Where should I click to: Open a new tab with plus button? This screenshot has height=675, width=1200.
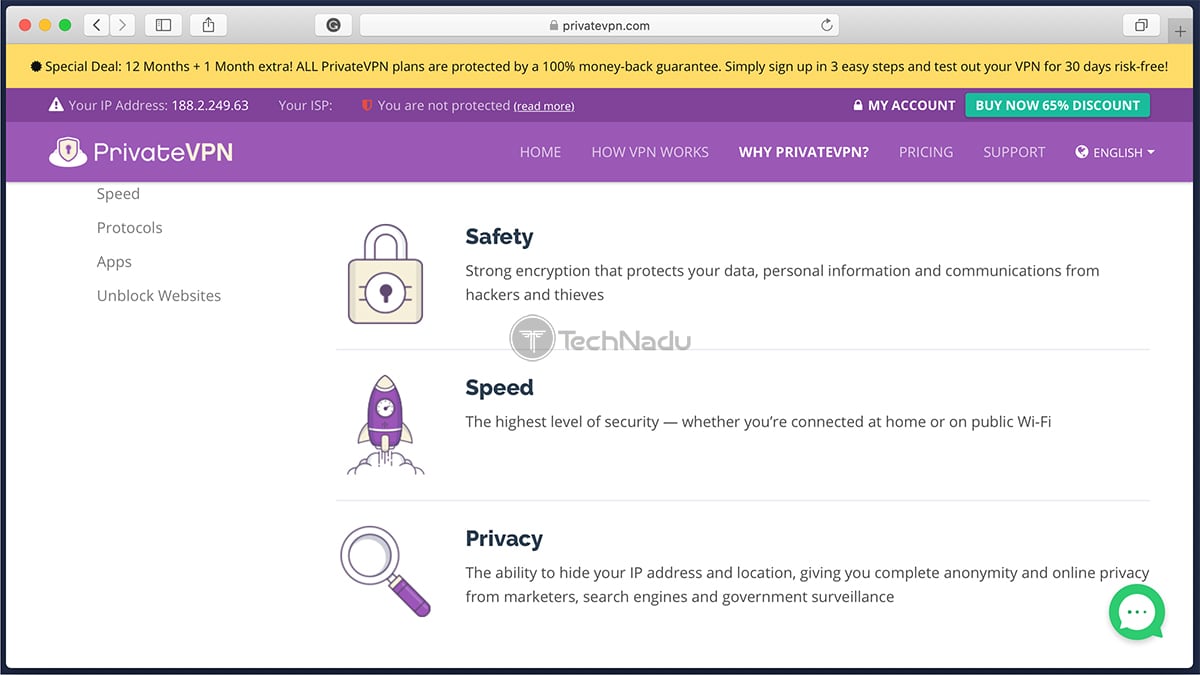[x=1181, y=31]
